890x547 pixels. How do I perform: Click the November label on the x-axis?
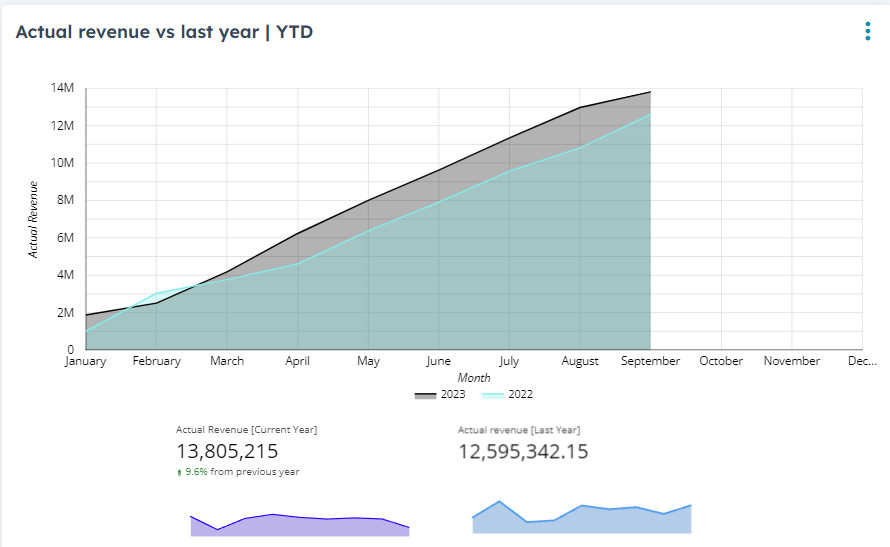click(x=792, y=361)
